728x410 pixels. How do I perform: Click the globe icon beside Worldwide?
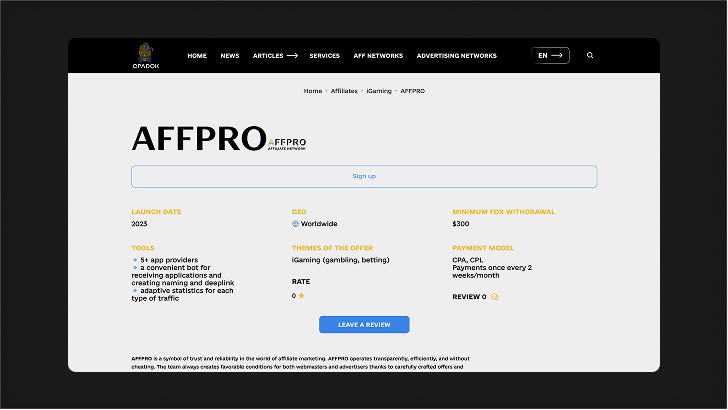pos(295,224)
